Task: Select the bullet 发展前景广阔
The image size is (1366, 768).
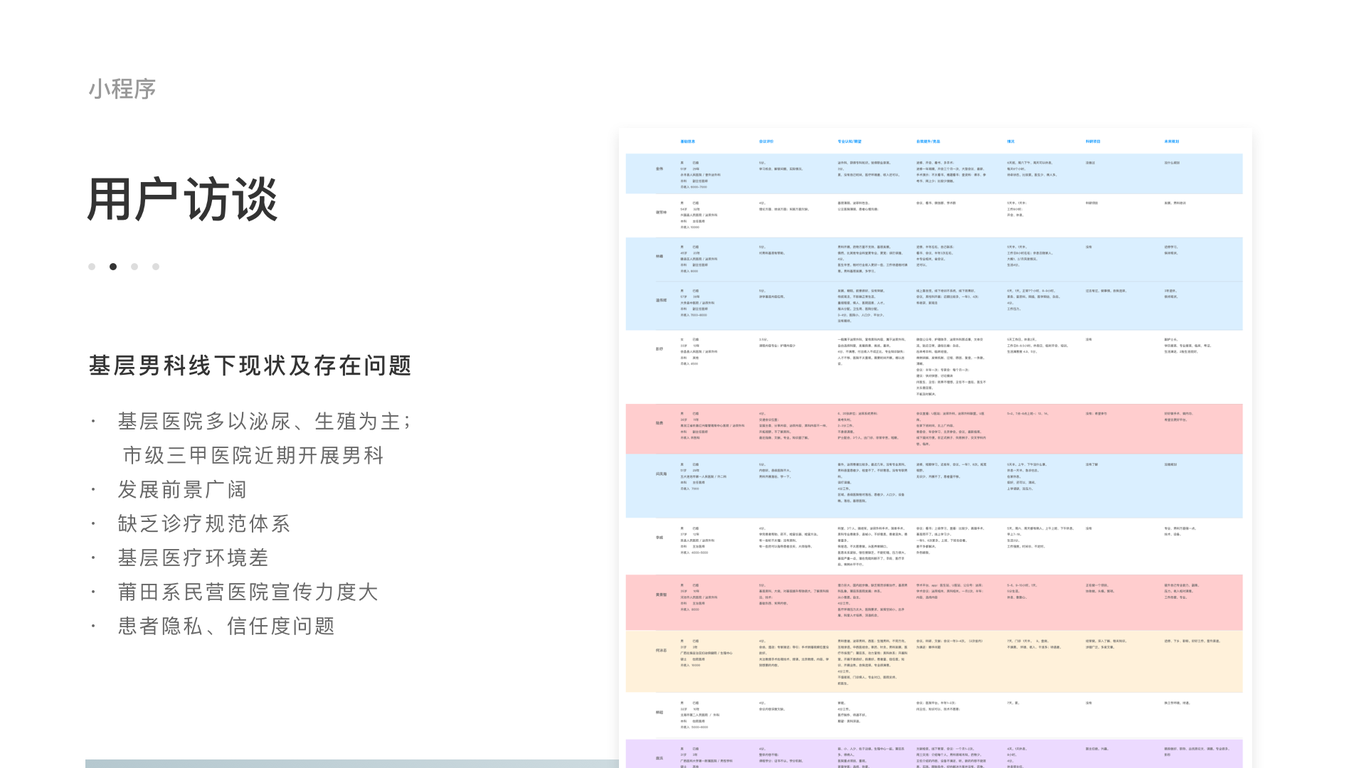Action: [x=182, y=490]
